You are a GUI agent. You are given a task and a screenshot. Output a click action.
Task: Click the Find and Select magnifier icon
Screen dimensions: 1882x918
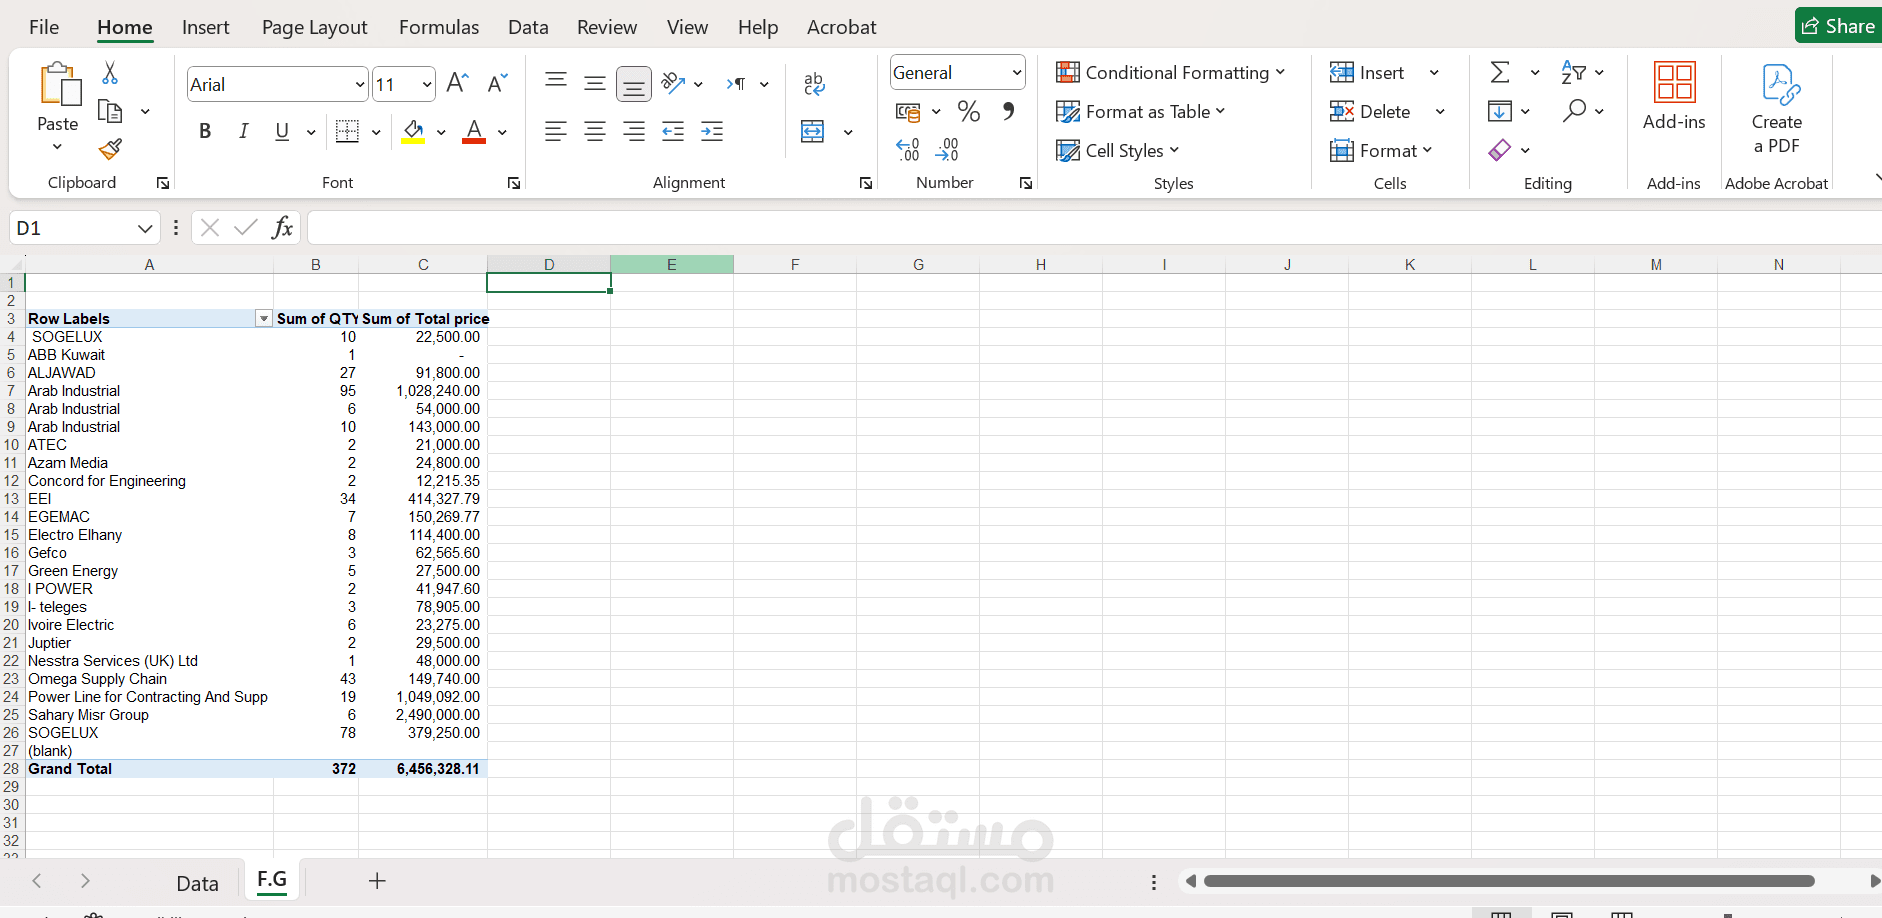(x=1574, y=110)
